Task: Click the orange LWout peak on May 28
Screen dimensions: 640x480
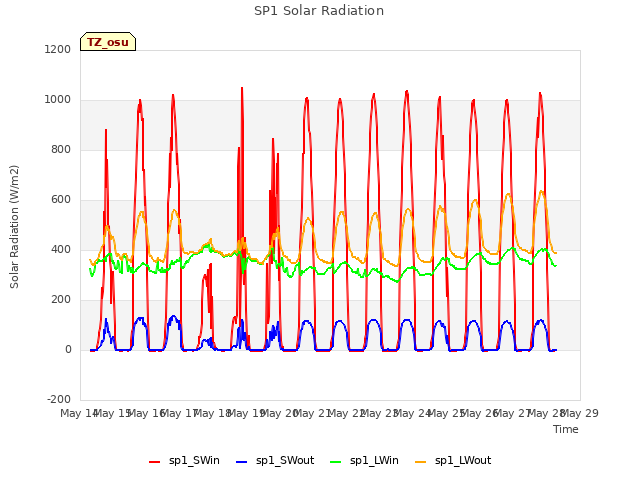Action: 541,191
